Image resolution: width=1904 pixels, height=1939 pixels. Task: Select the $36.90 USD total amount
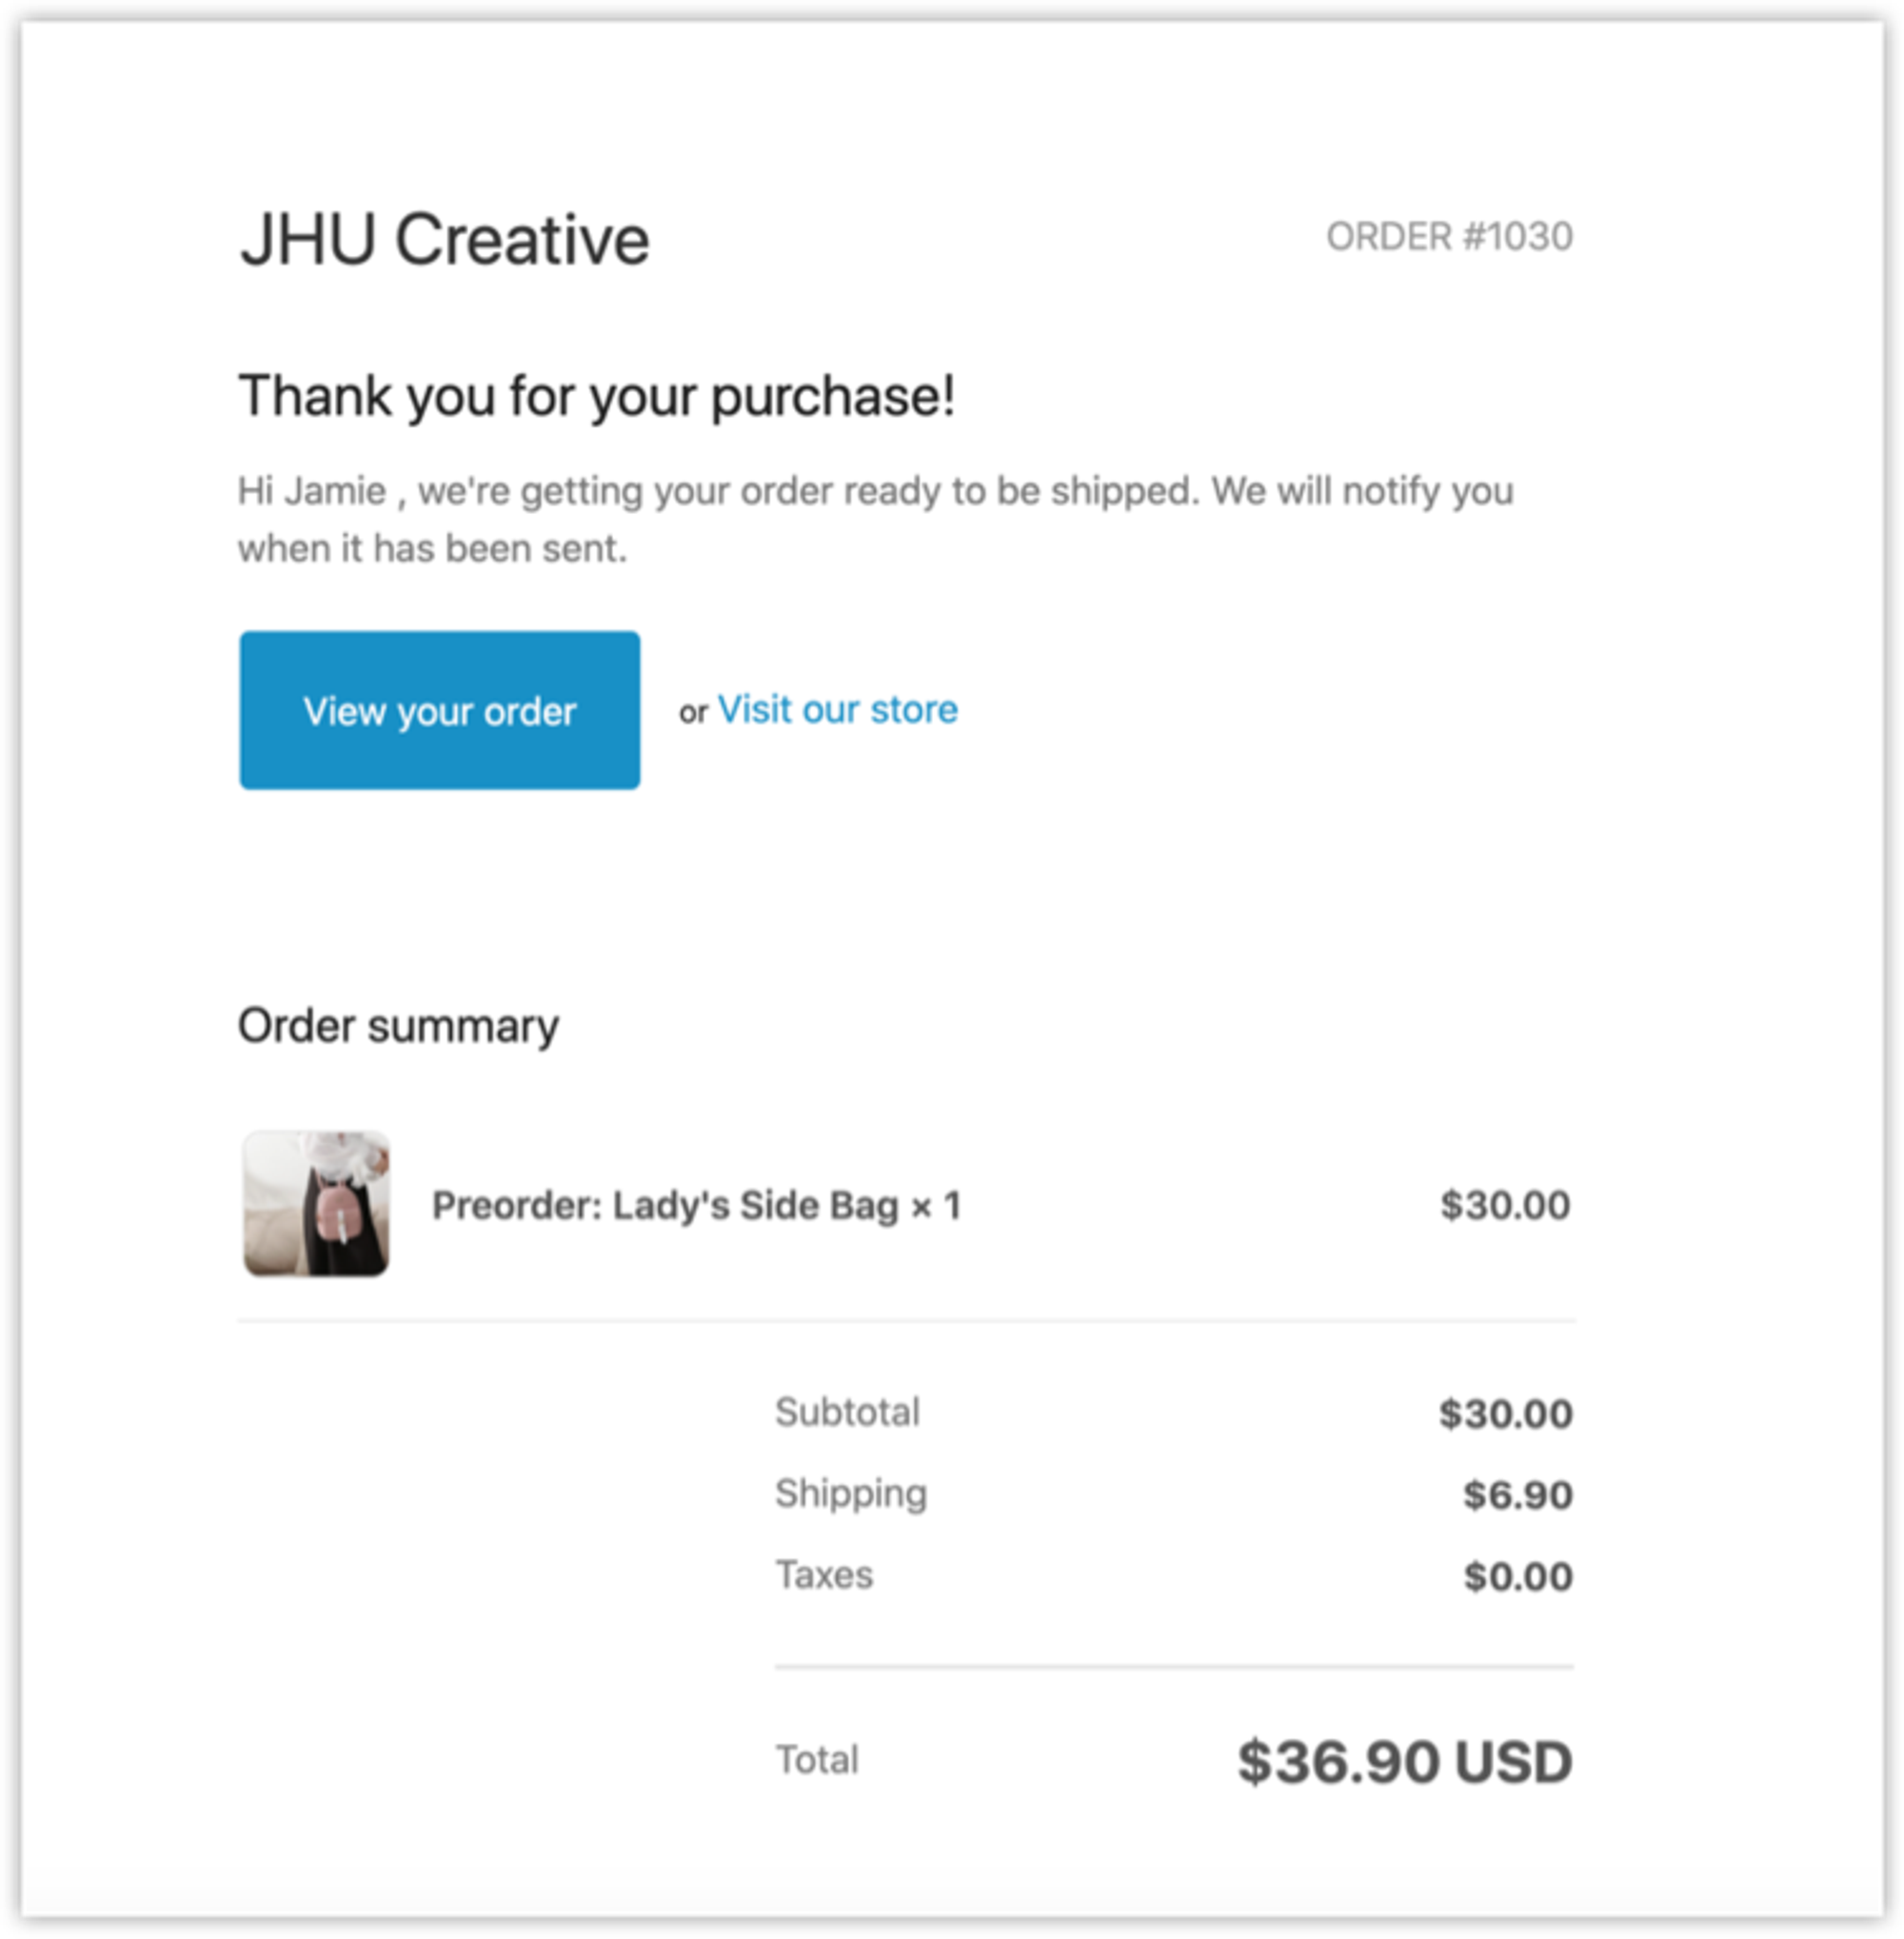pyautogui.click(x=1404, y=1762)
